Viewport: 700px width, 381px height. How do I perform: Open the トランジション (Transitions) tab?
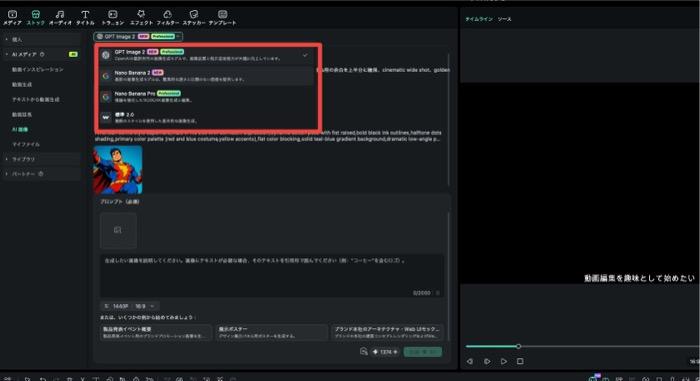(112, 17)
